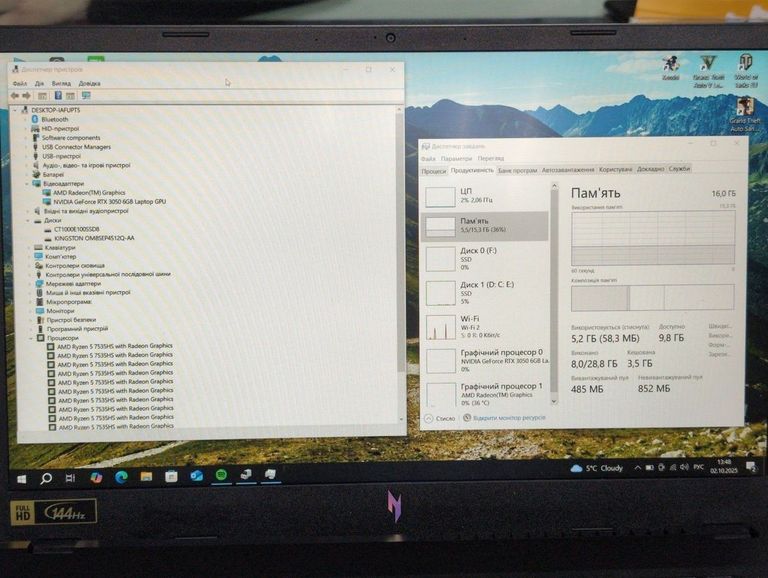Collapse the Процесори category
768x578 pixels.
(x=31, y=338)
